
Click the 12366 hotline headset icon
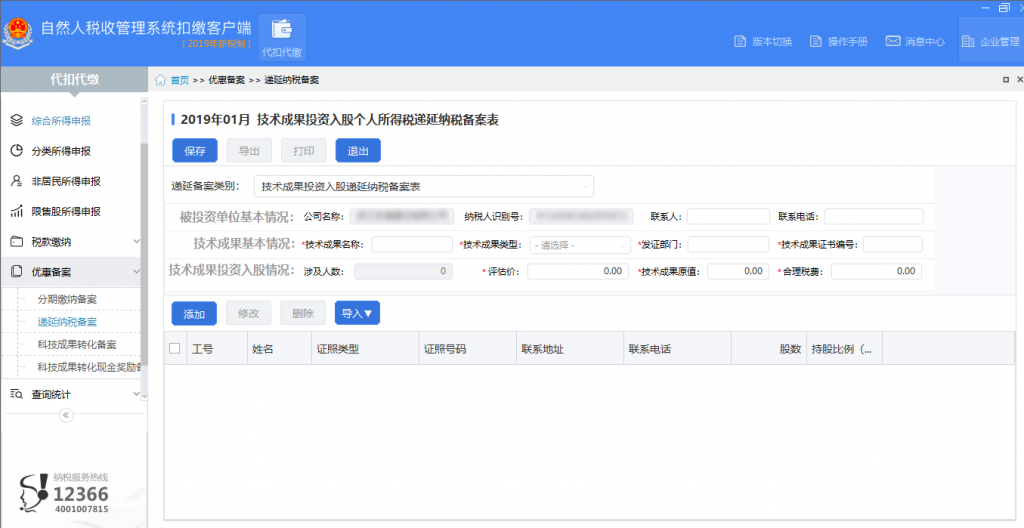coord(34,493)
